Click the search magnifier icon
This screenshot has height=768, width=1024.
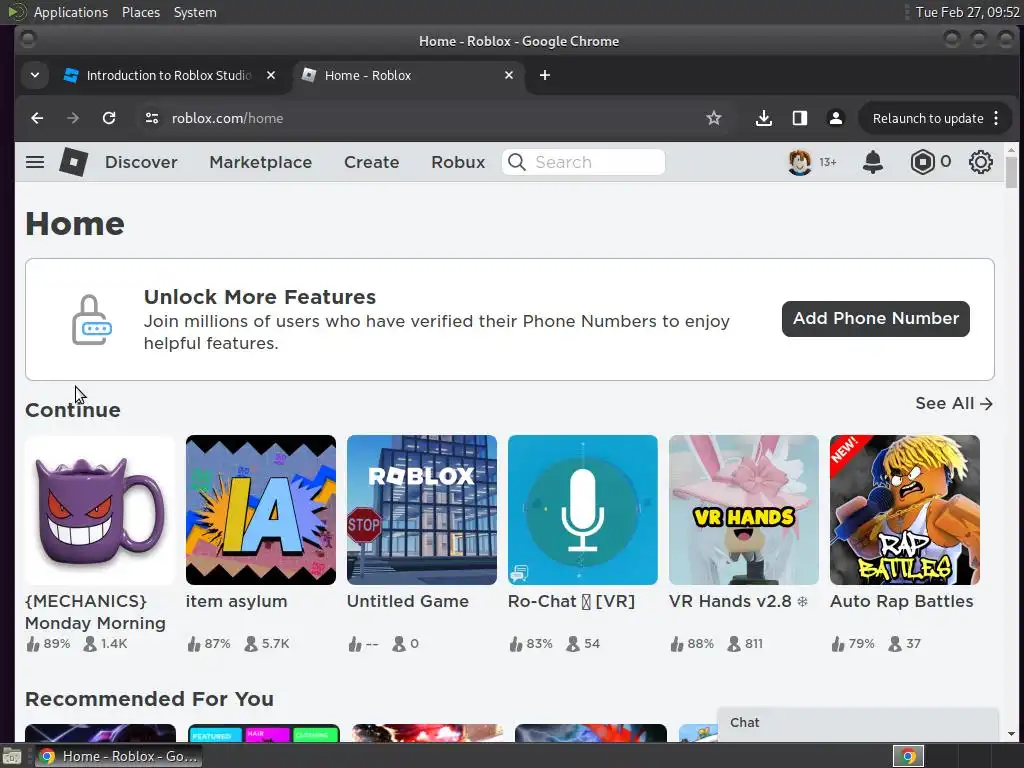point(517,162)
